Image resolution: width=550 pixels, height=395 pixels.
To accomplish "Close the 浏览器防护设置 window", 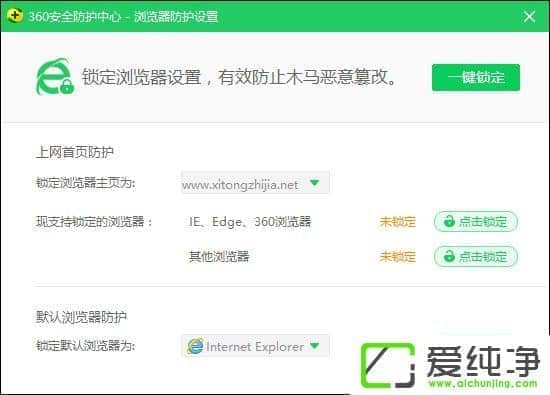I will point(529,16).
